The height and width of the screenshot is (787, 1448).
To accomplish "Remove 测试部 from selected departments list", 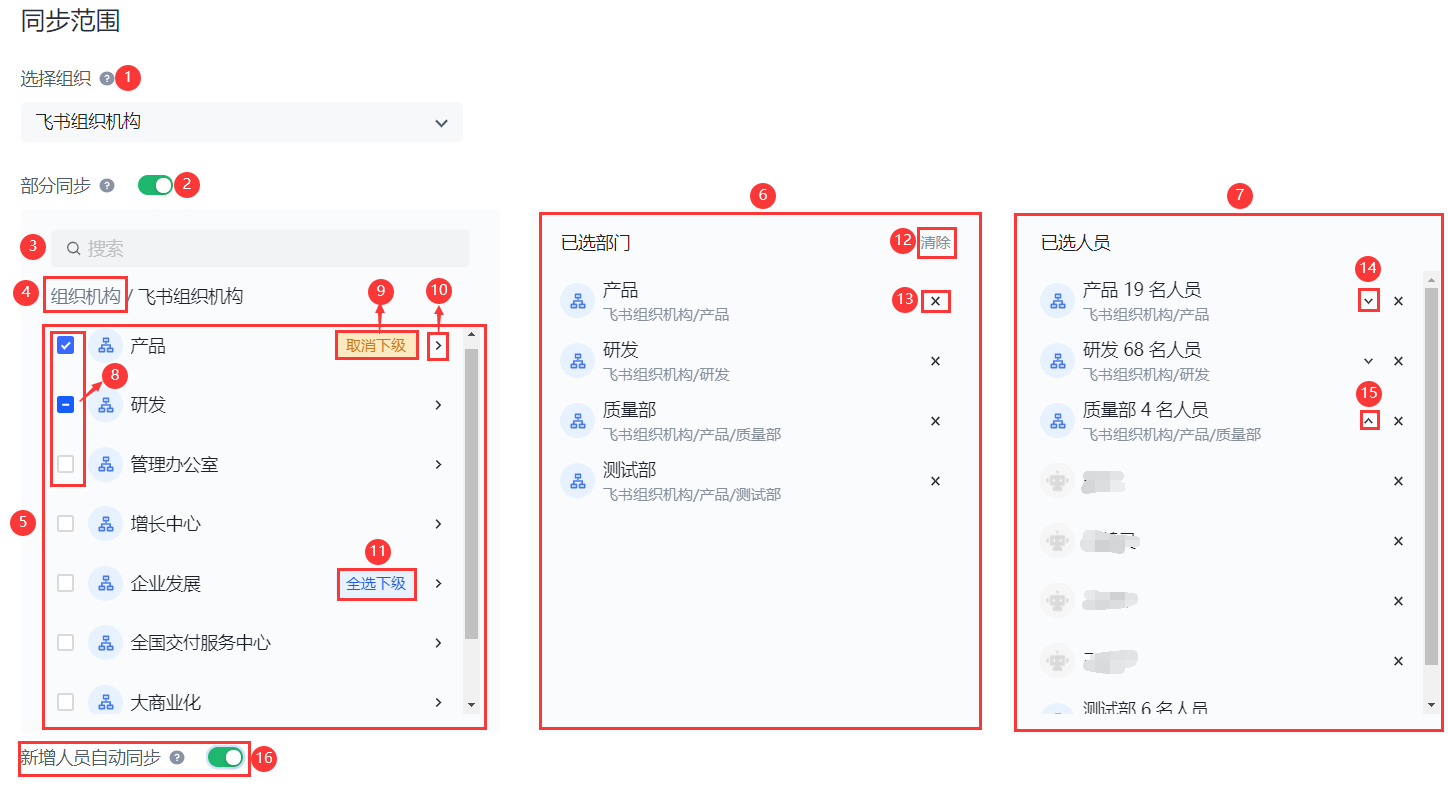I will tap(935, 481).
